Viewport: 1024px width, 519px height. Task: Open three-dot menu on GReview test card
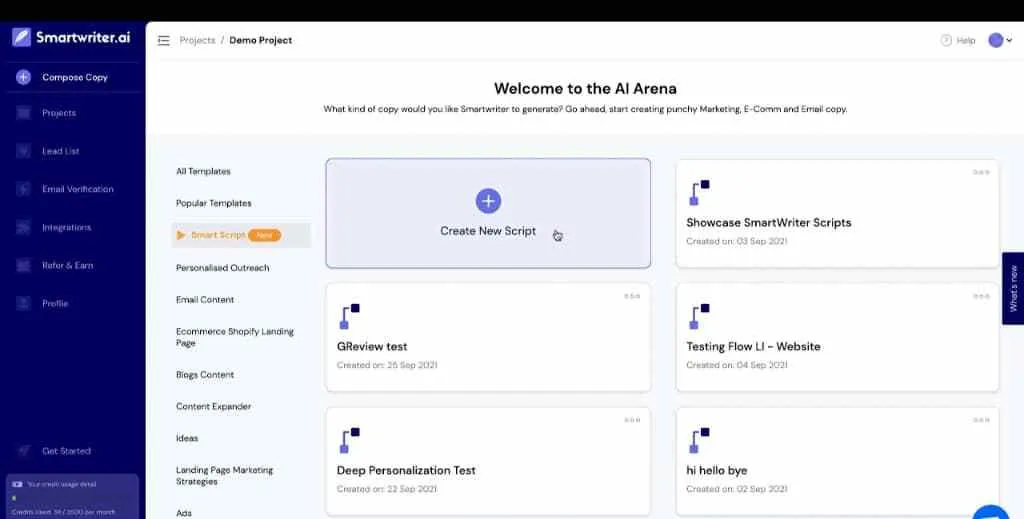pos(632,296)
